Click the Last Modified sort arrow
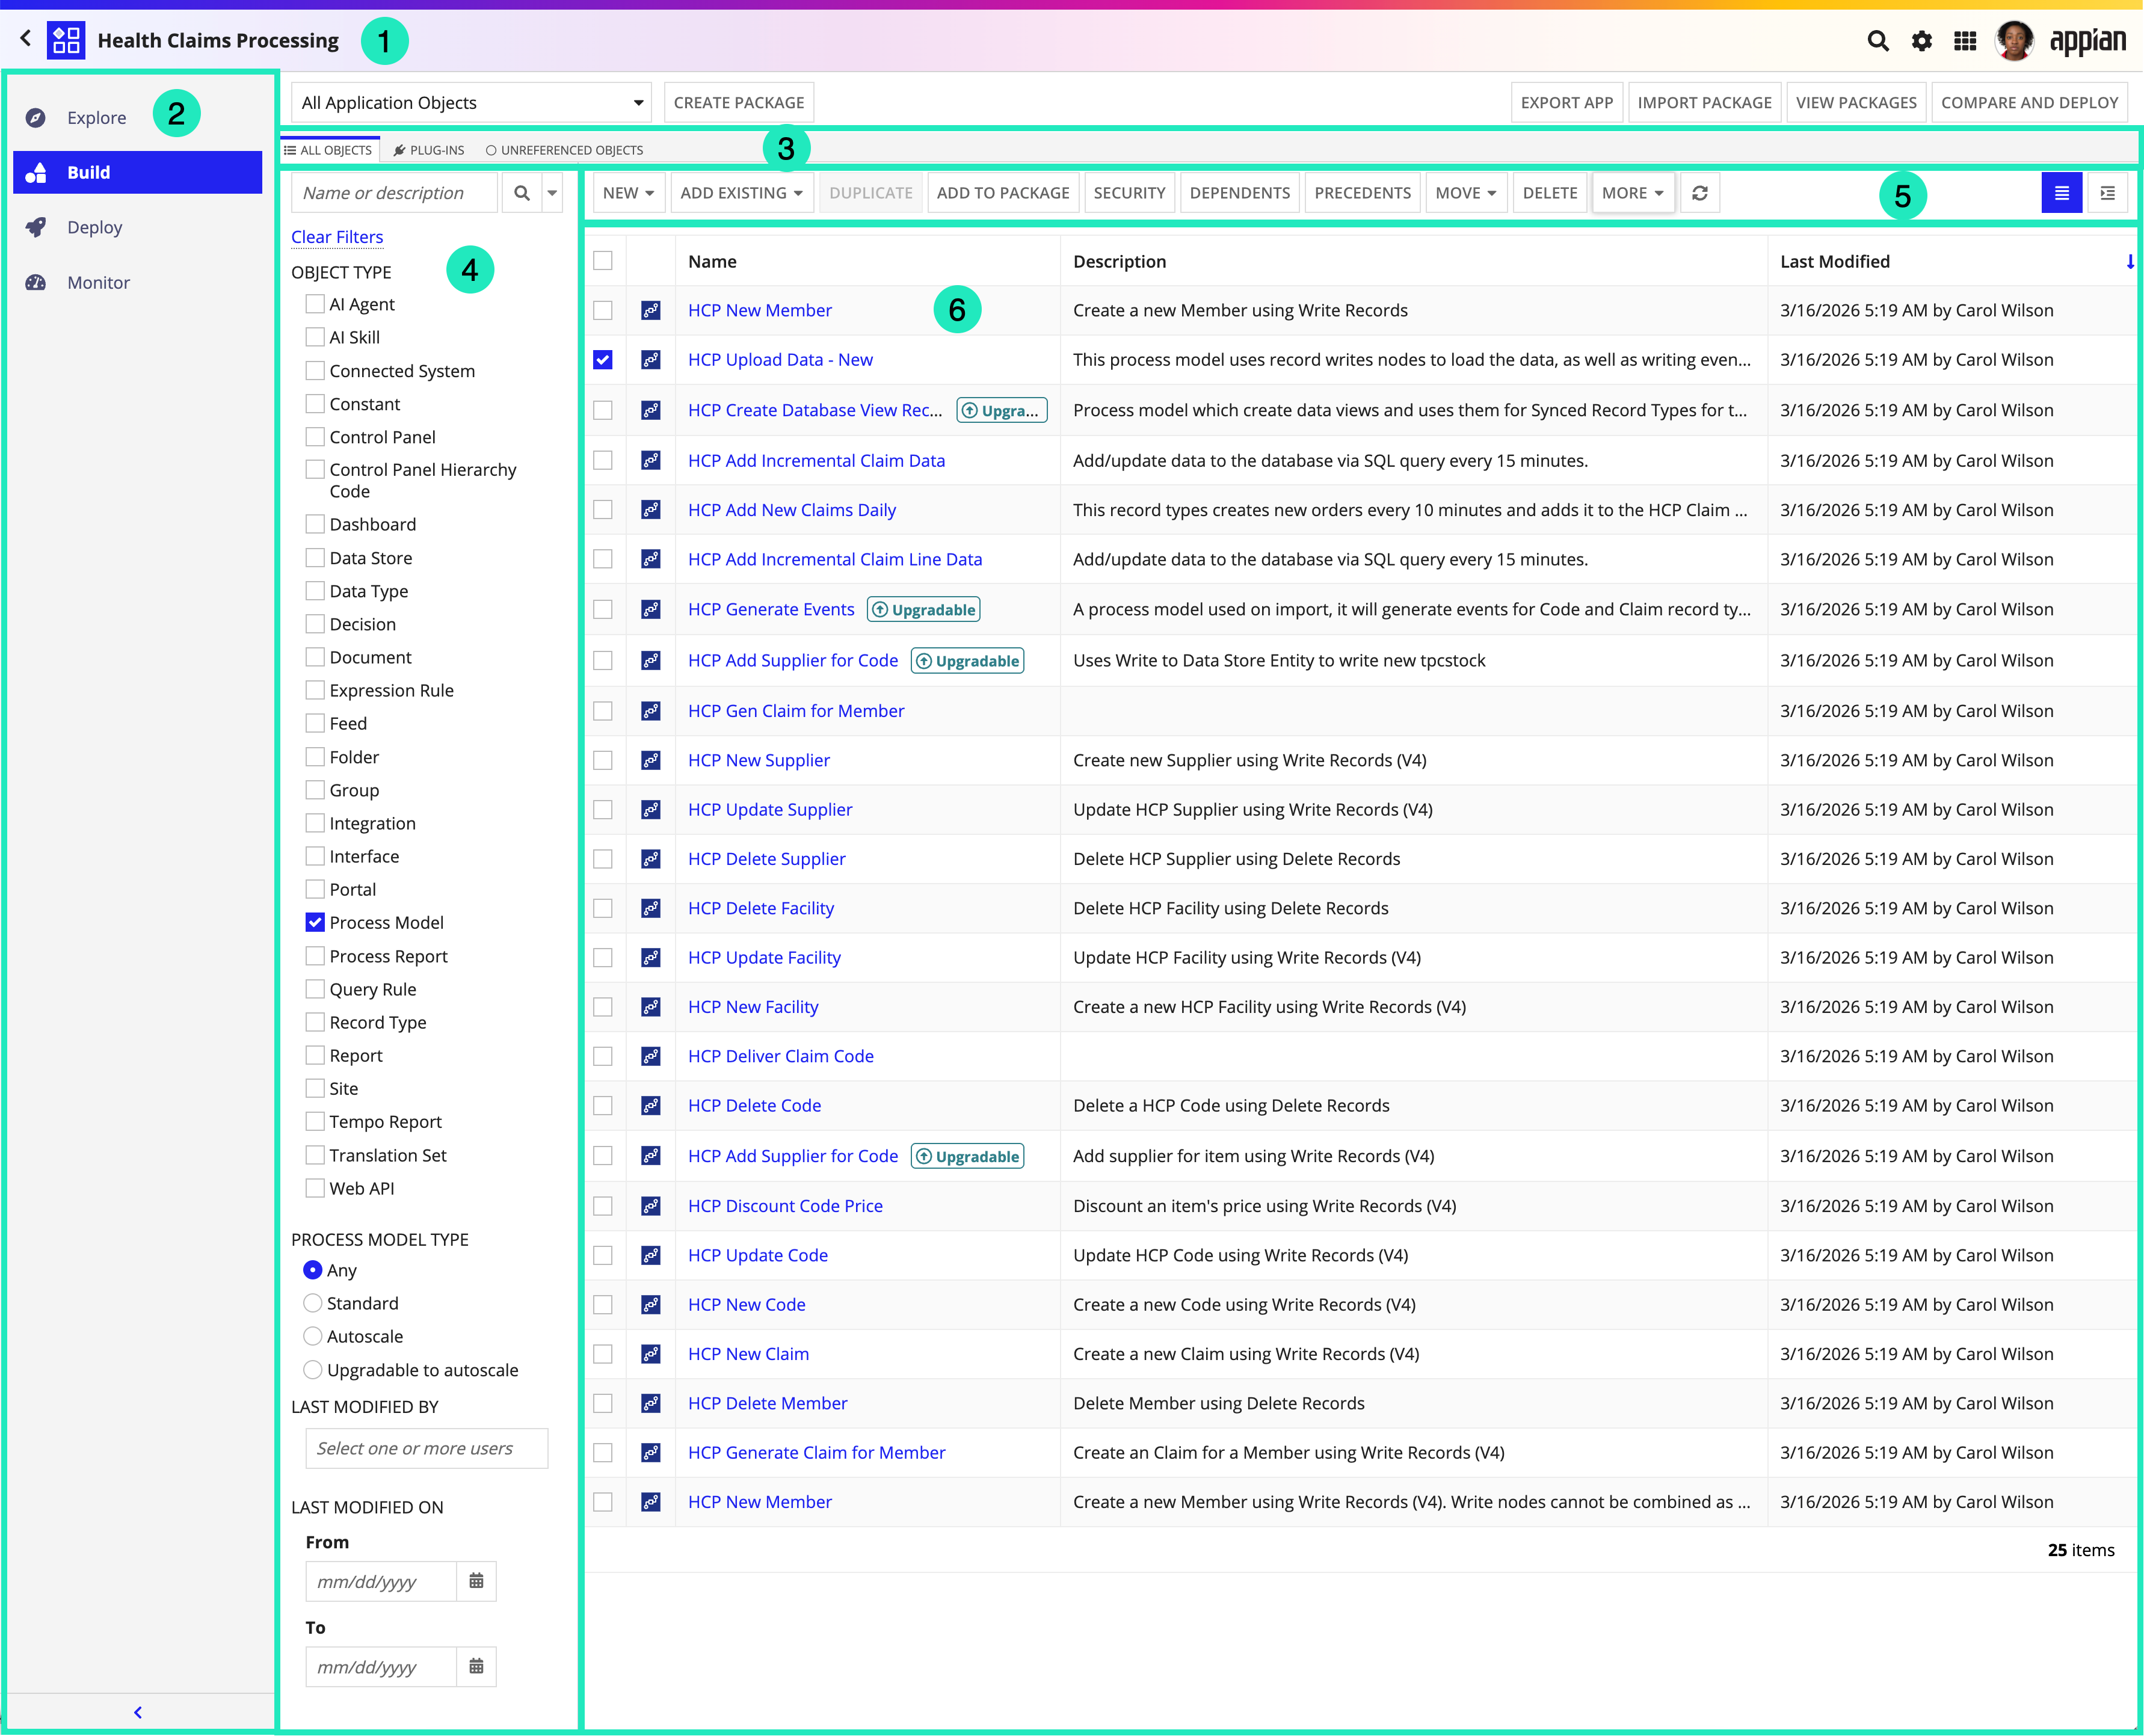Viewport: 2144px width, 1736px height. point(2130,261)
